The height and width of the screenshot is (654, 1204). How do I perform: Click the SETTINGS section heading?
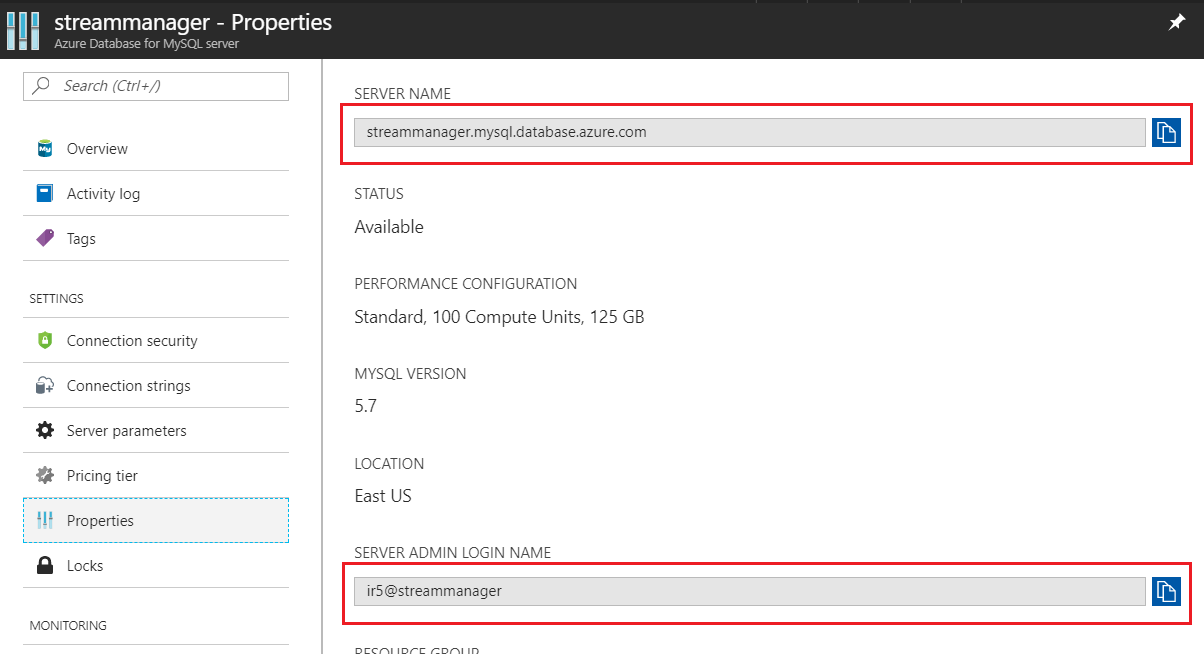(57, 299)
